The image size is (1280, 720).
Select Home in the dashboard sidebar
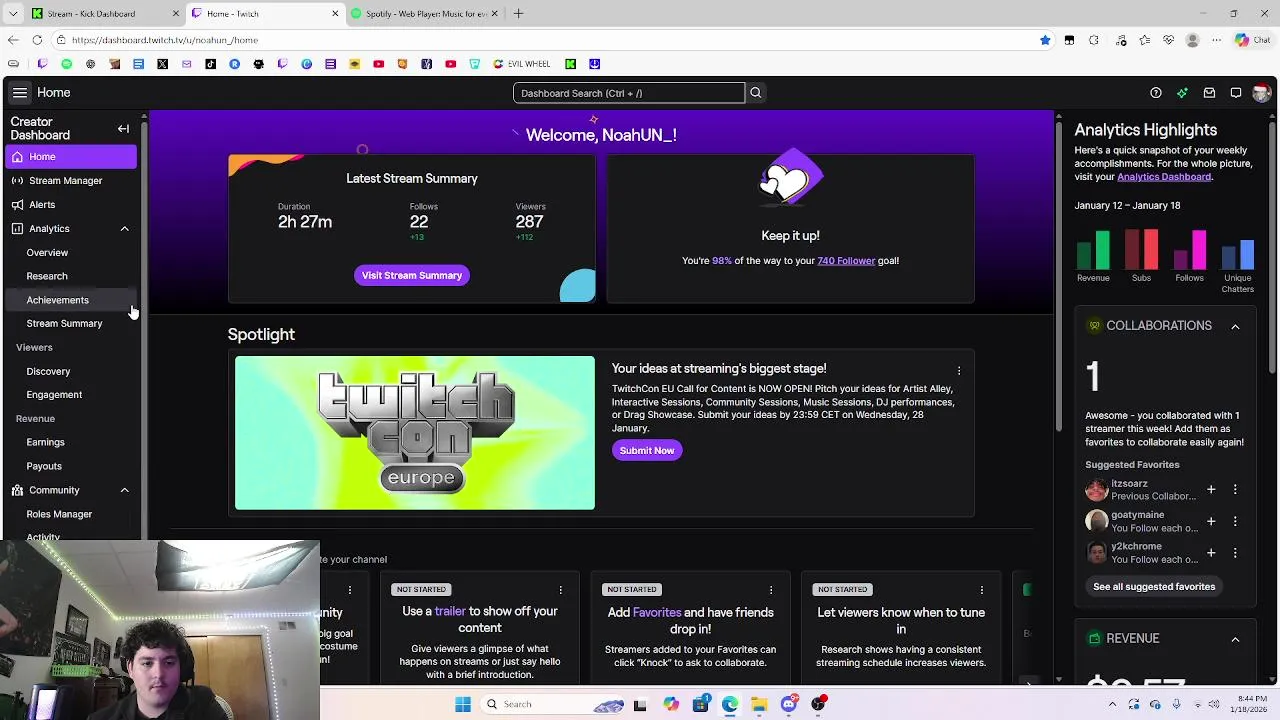(x=70, y=157)
